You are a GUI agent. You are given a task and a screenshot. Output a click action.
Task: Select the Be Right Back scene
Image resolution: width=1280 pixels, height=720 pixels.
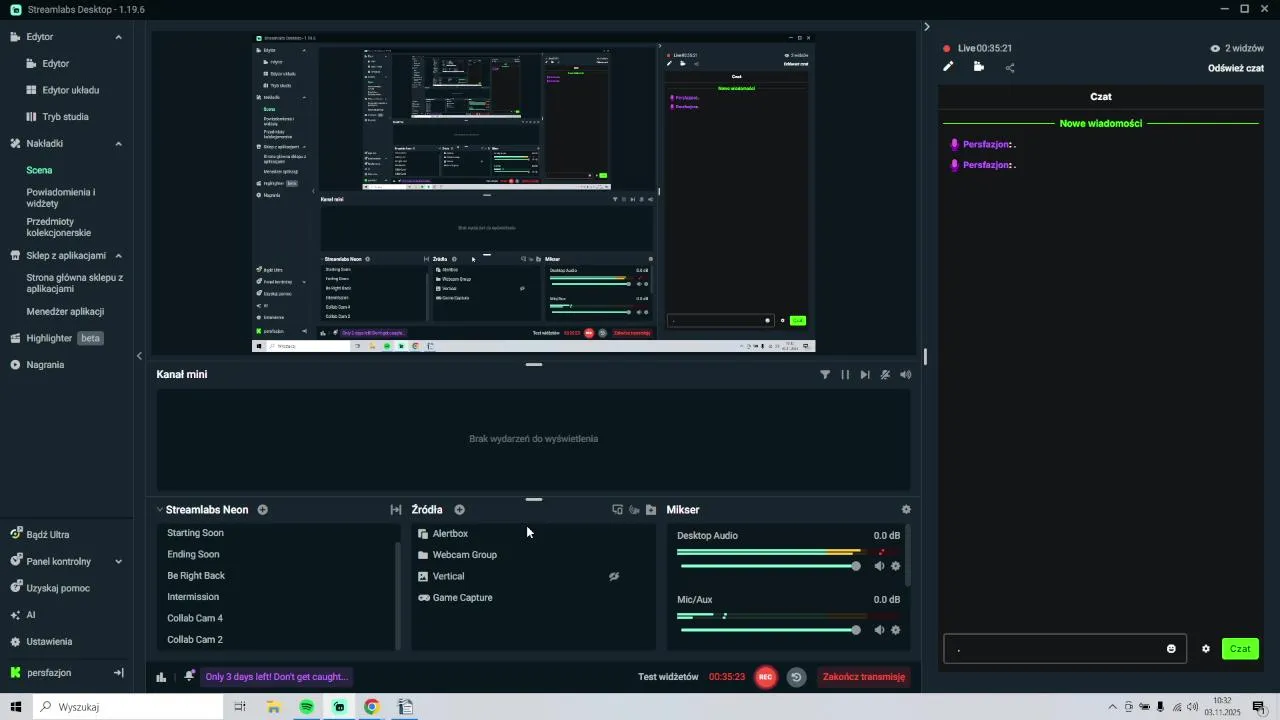[x=196, y=576]
